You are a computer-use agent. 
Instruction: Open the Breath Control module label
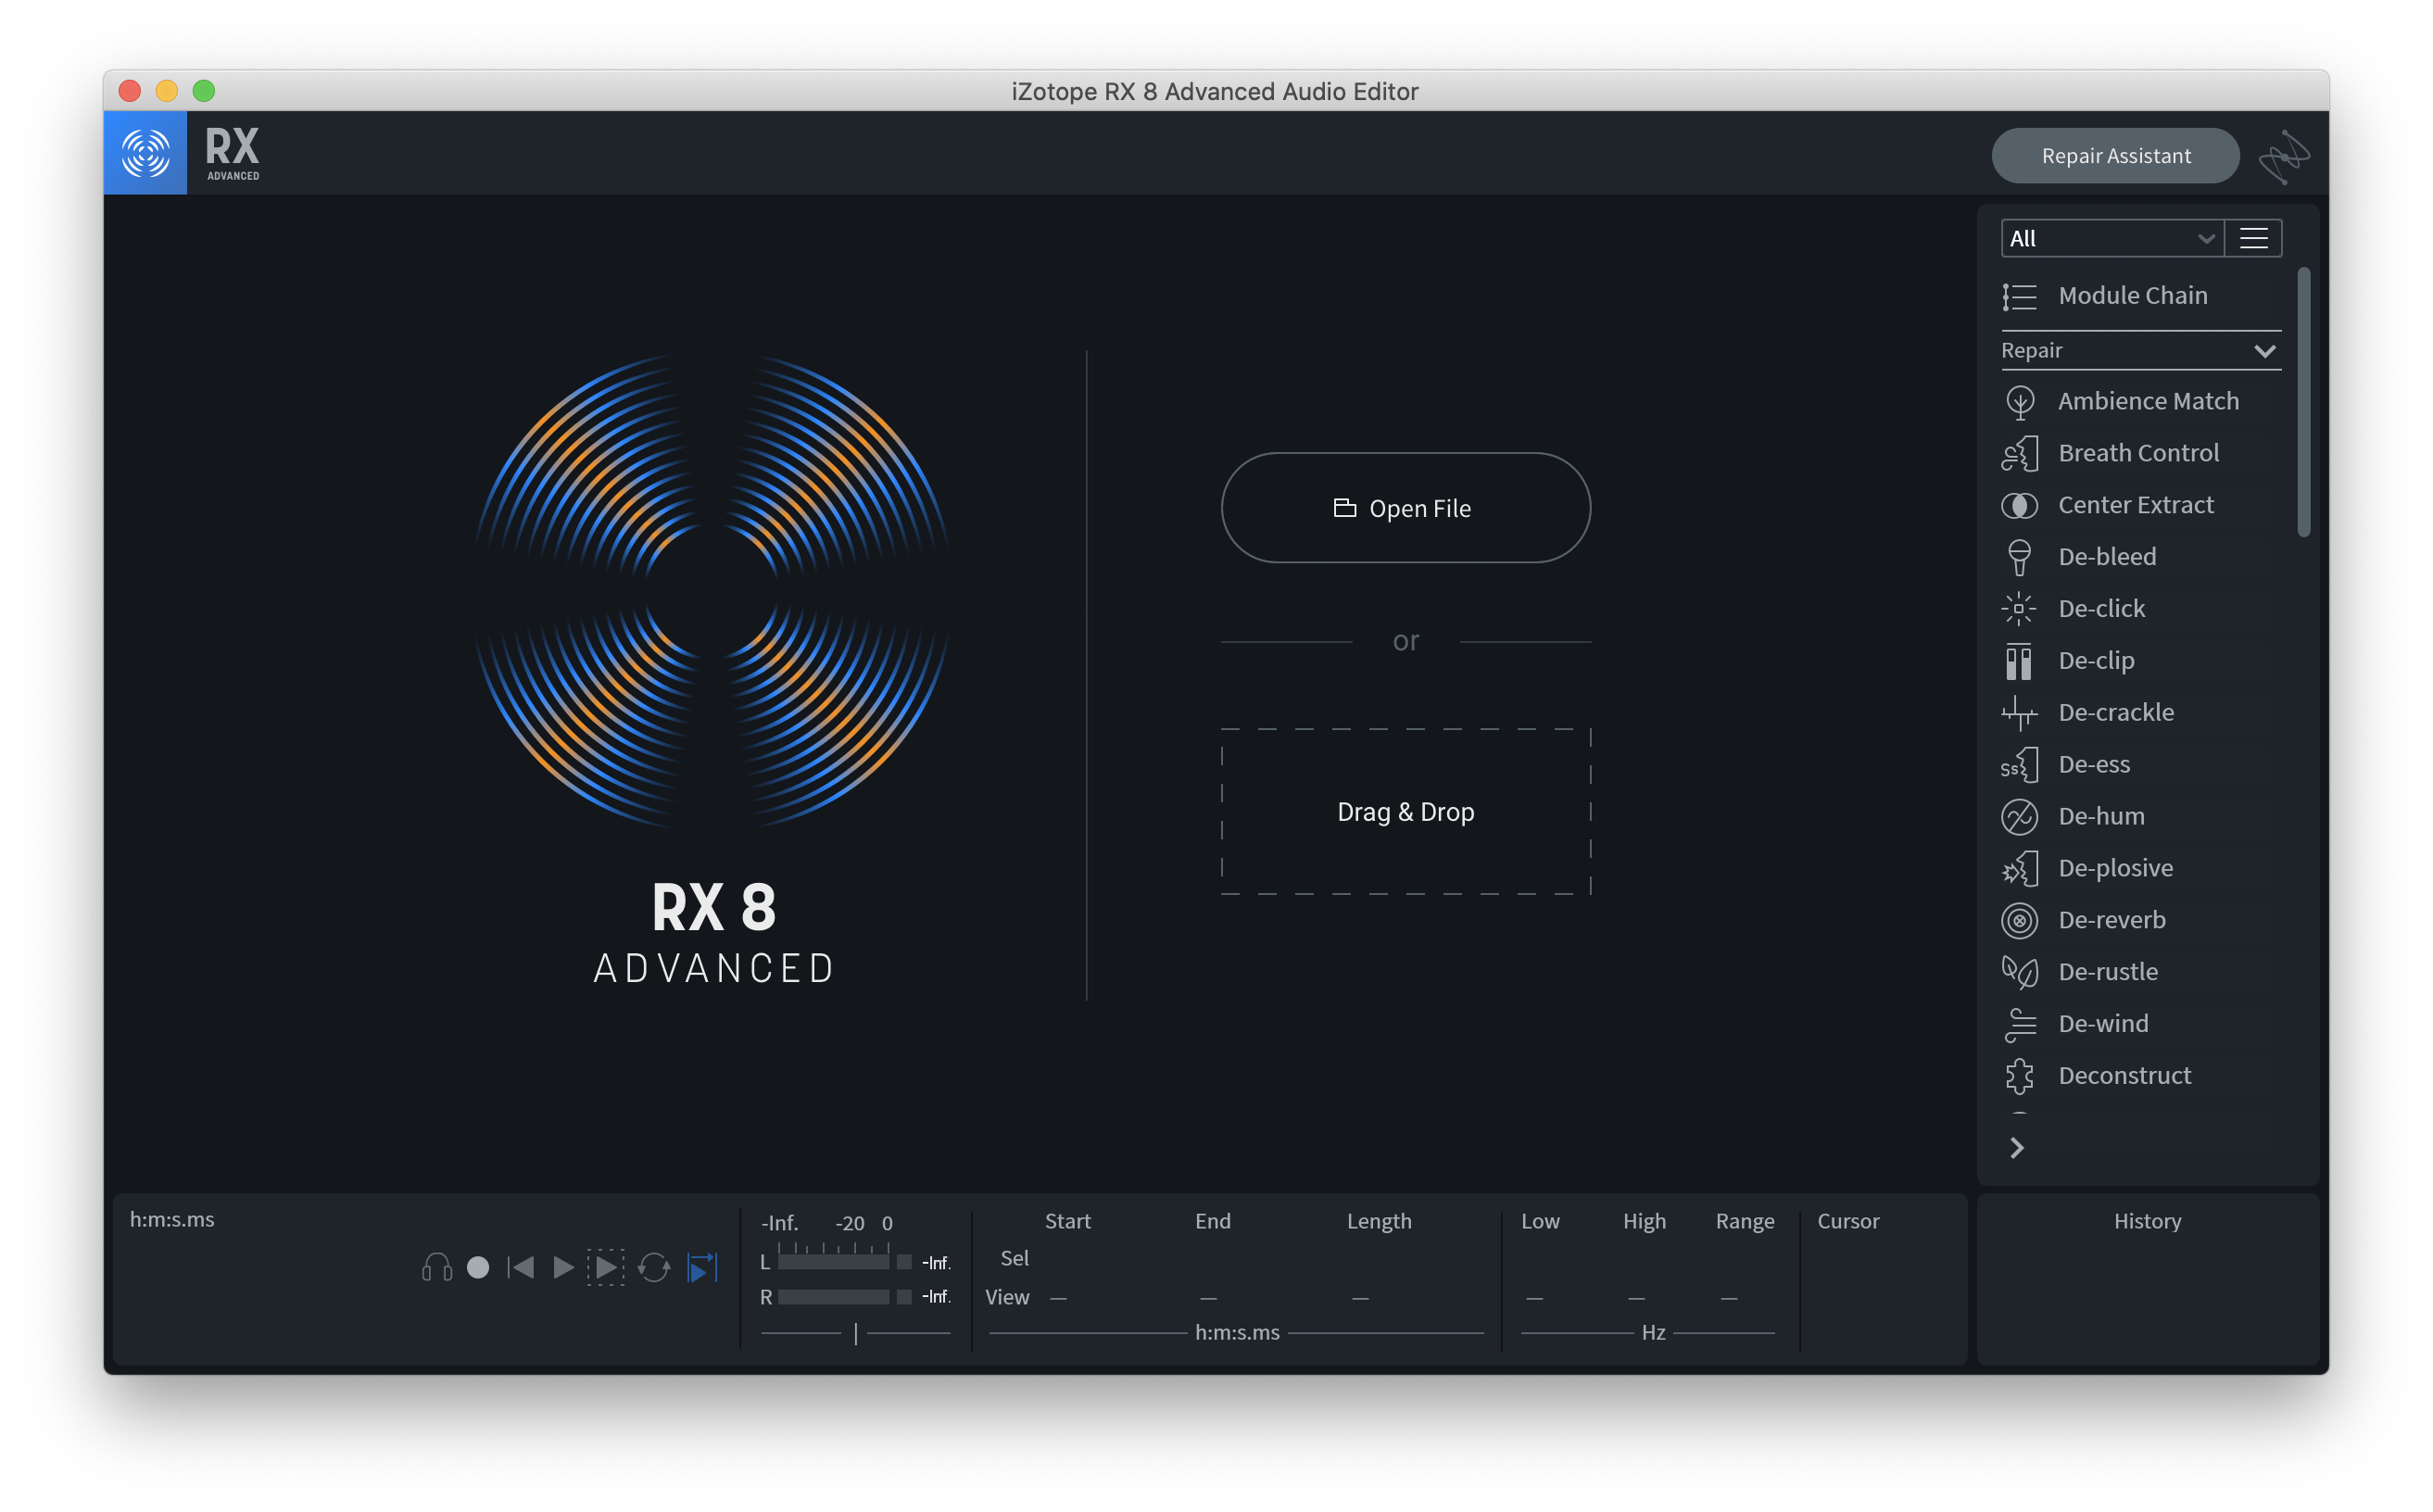(2138, 453)
